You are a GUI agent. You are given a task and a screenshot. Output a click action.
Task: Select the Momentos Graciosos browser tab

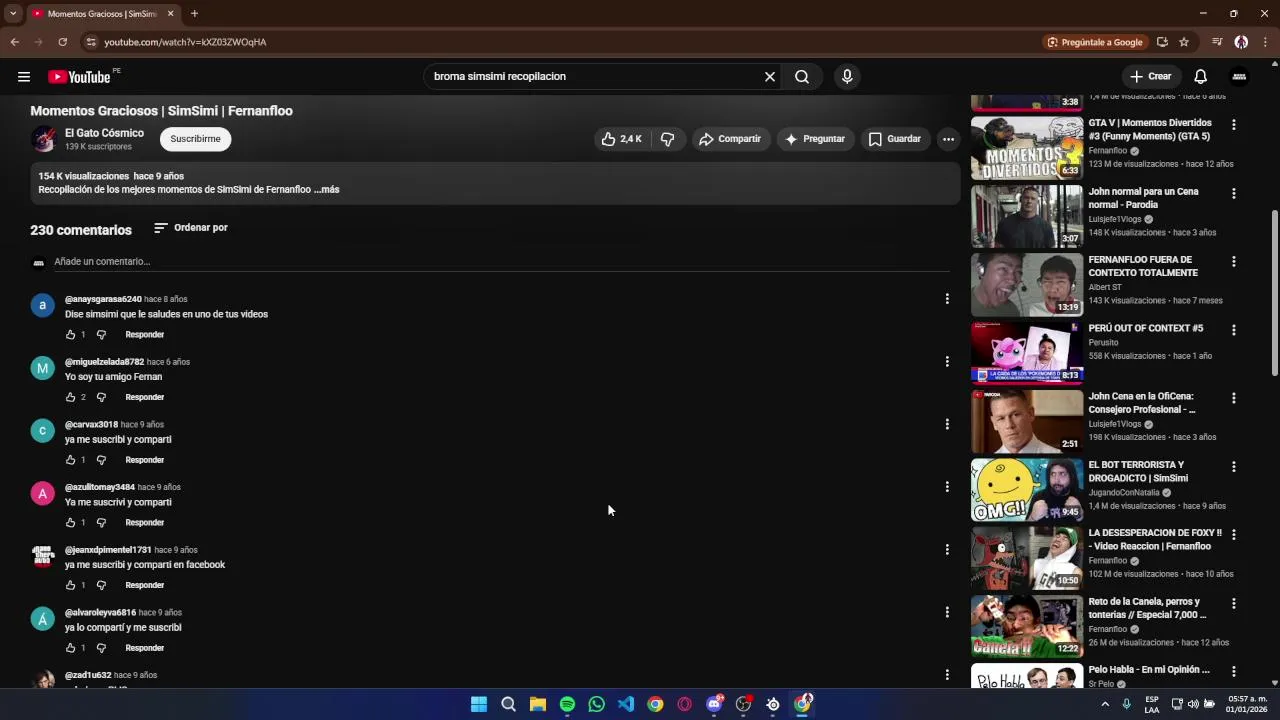click(x=103, y=14)
